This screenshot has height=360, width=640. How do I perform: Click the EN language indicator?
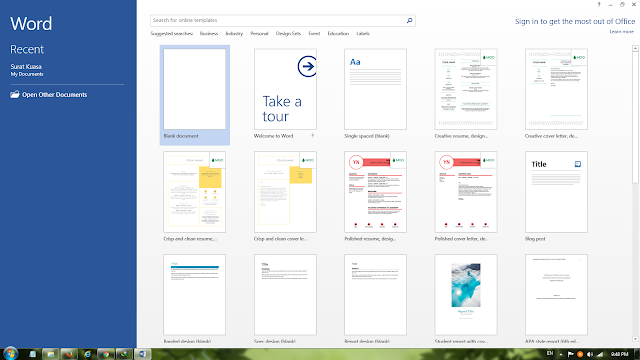[550, 353]
